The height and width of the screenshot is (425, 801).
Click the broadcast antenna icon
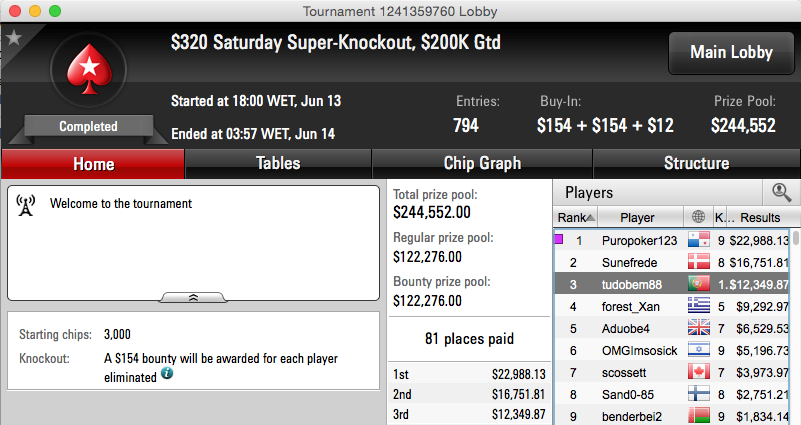pos(26,205)
